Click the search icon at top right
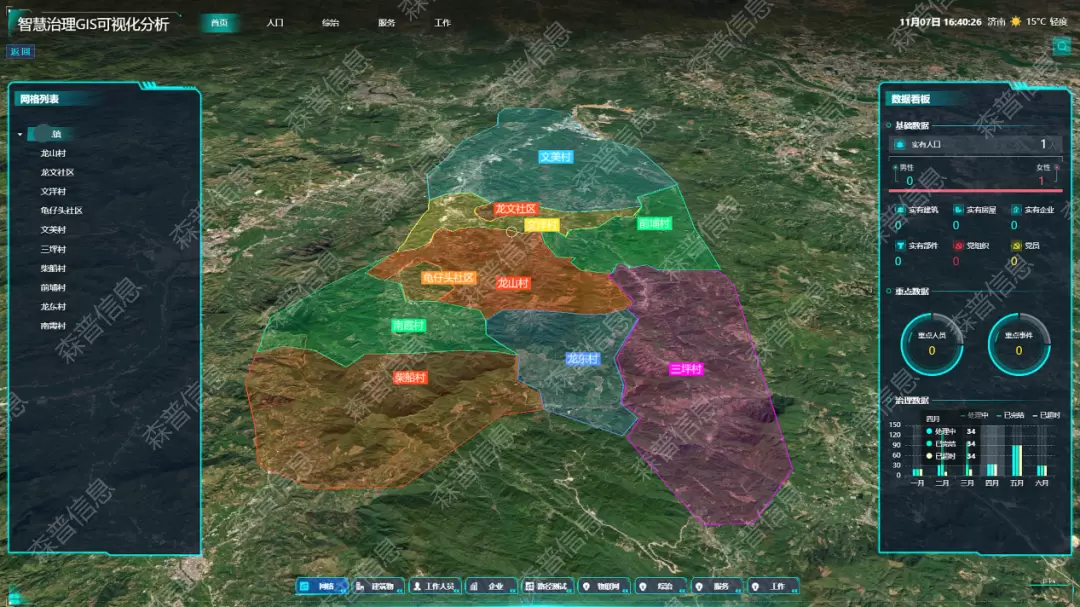This screenshot has height=607, width=1080. (x=1061, y=47)
